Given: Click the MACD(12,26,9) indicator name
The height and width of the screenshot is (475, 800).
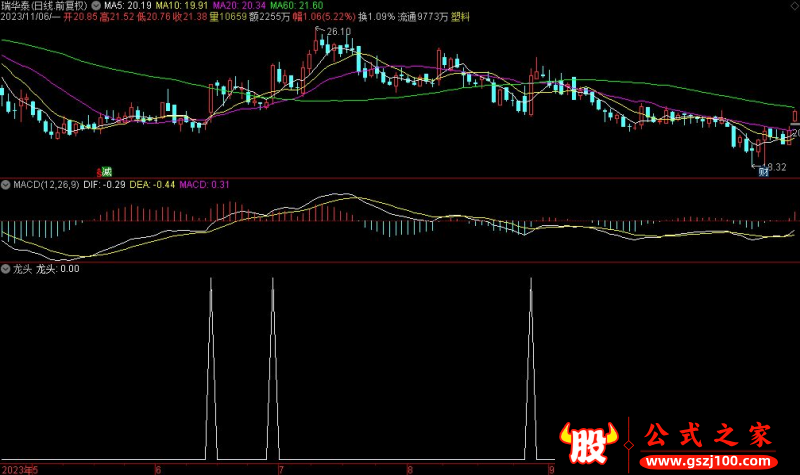Looking at the screenshot, I should click(x=45, y=185).
